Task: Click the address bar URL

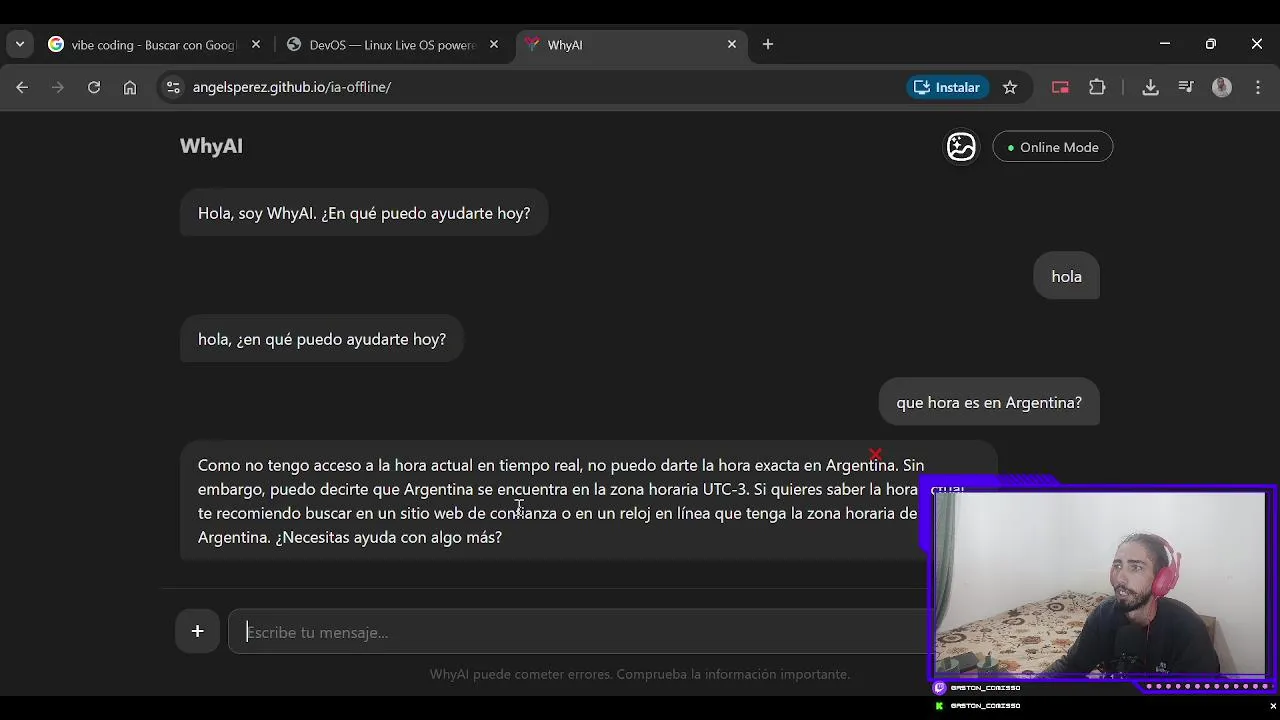Action: 292,87
